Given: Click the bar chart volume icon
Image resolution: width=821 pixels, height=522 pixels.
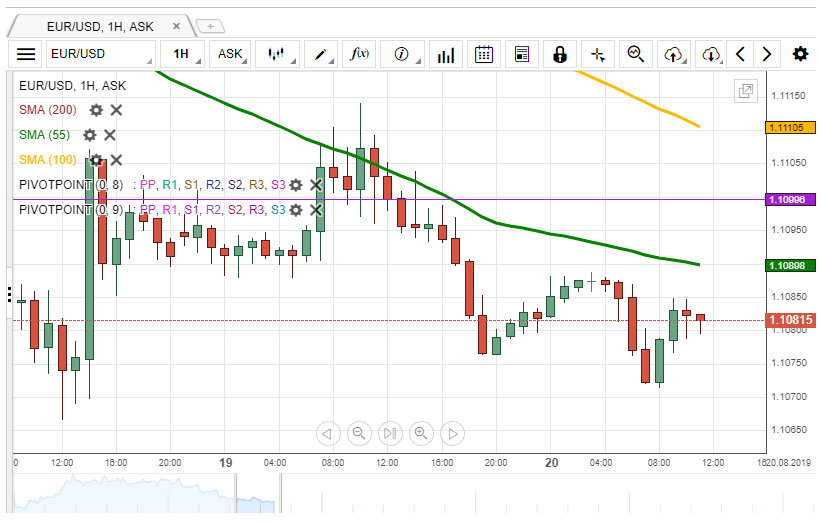Looking at the screenshot, I should click(x=444, y=54).
